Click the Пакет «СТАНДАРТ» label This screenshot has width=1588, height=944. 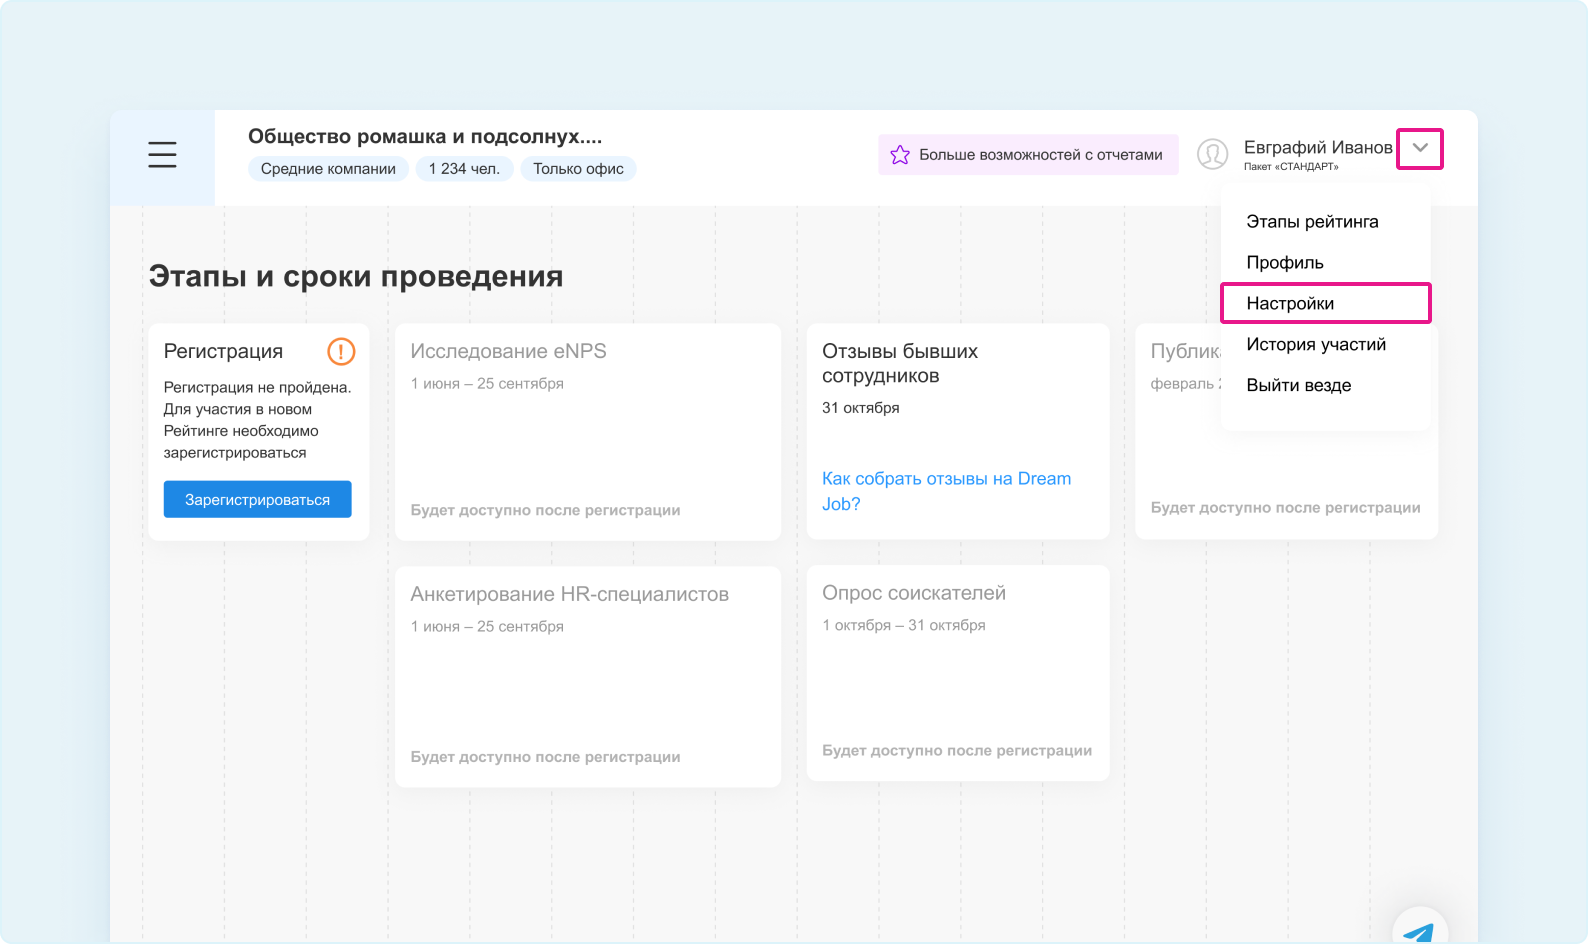click(1291, 167)
